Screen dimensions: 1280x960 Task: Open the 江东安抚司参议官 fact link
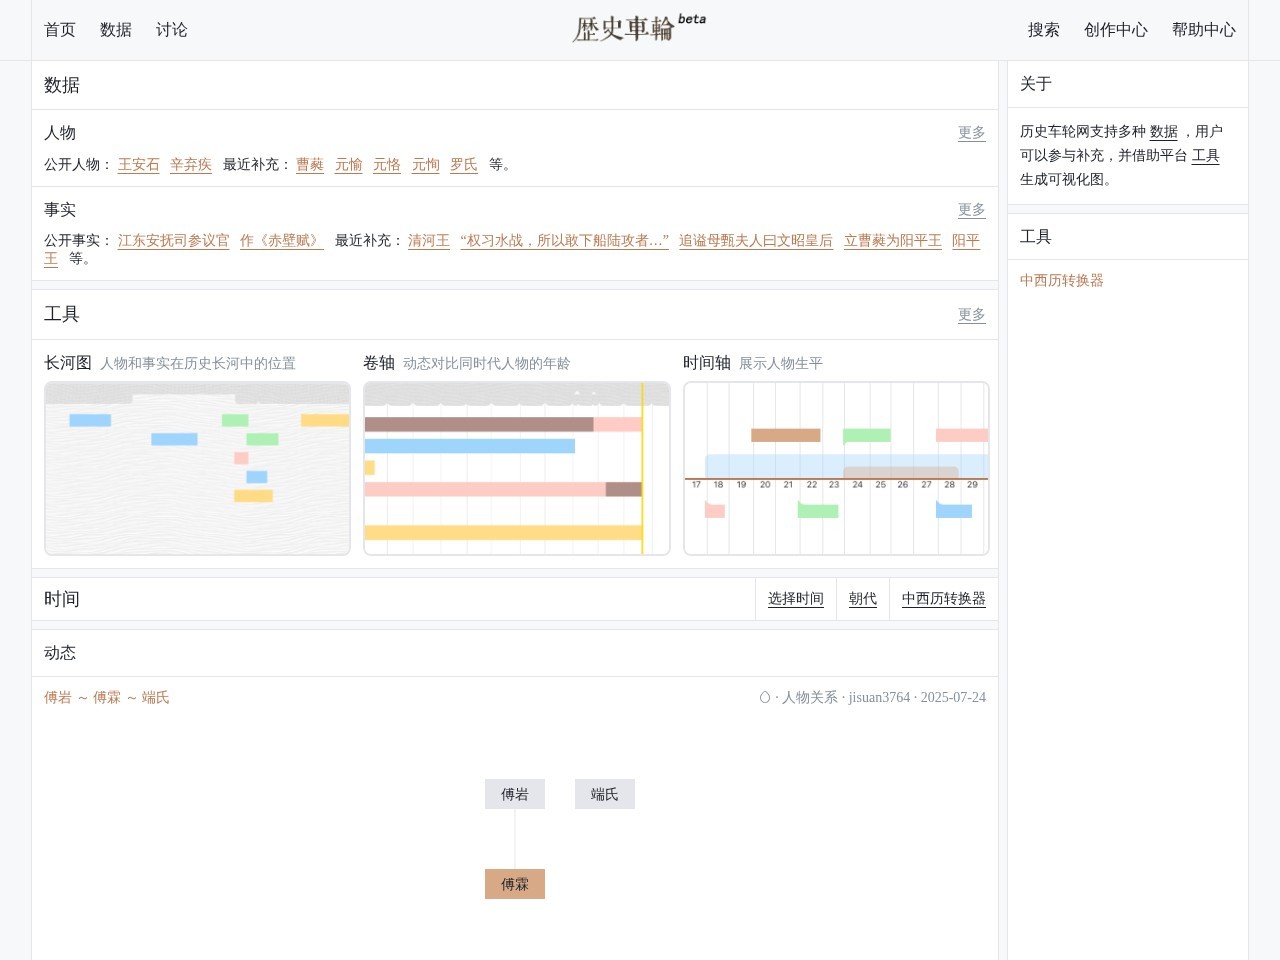pos(174,241)
